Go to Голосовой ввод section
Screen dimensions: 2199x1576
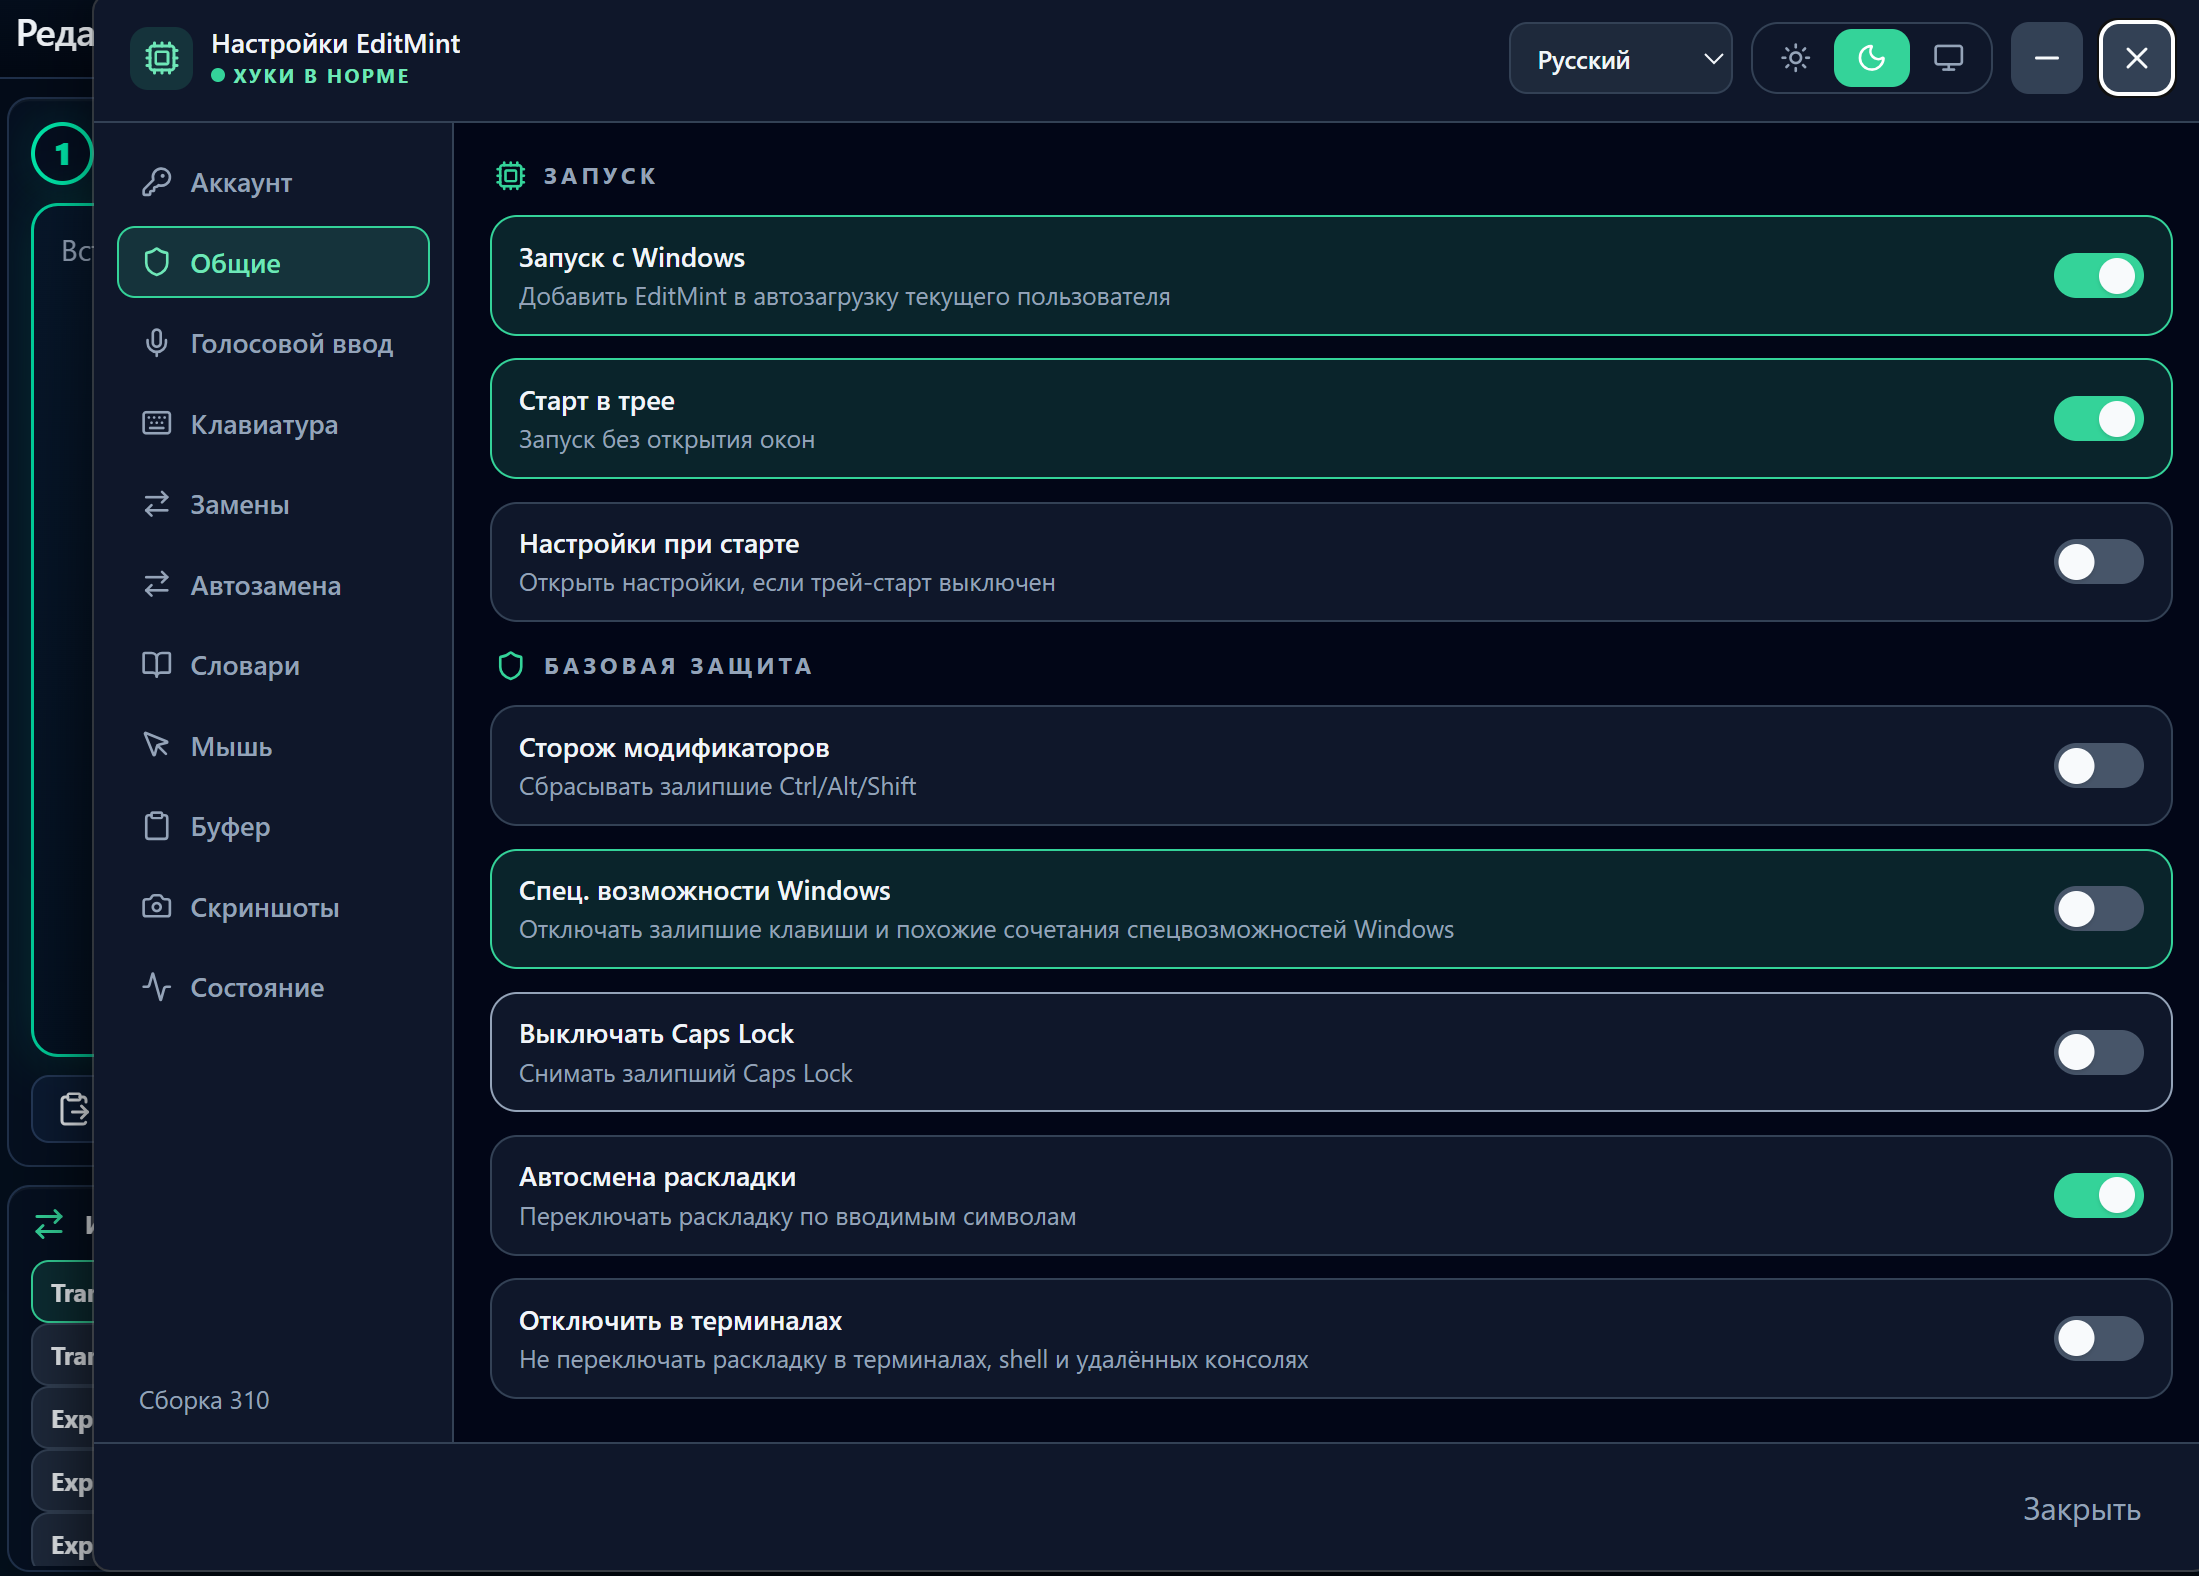pyautogui.click(x=273, y=343)
